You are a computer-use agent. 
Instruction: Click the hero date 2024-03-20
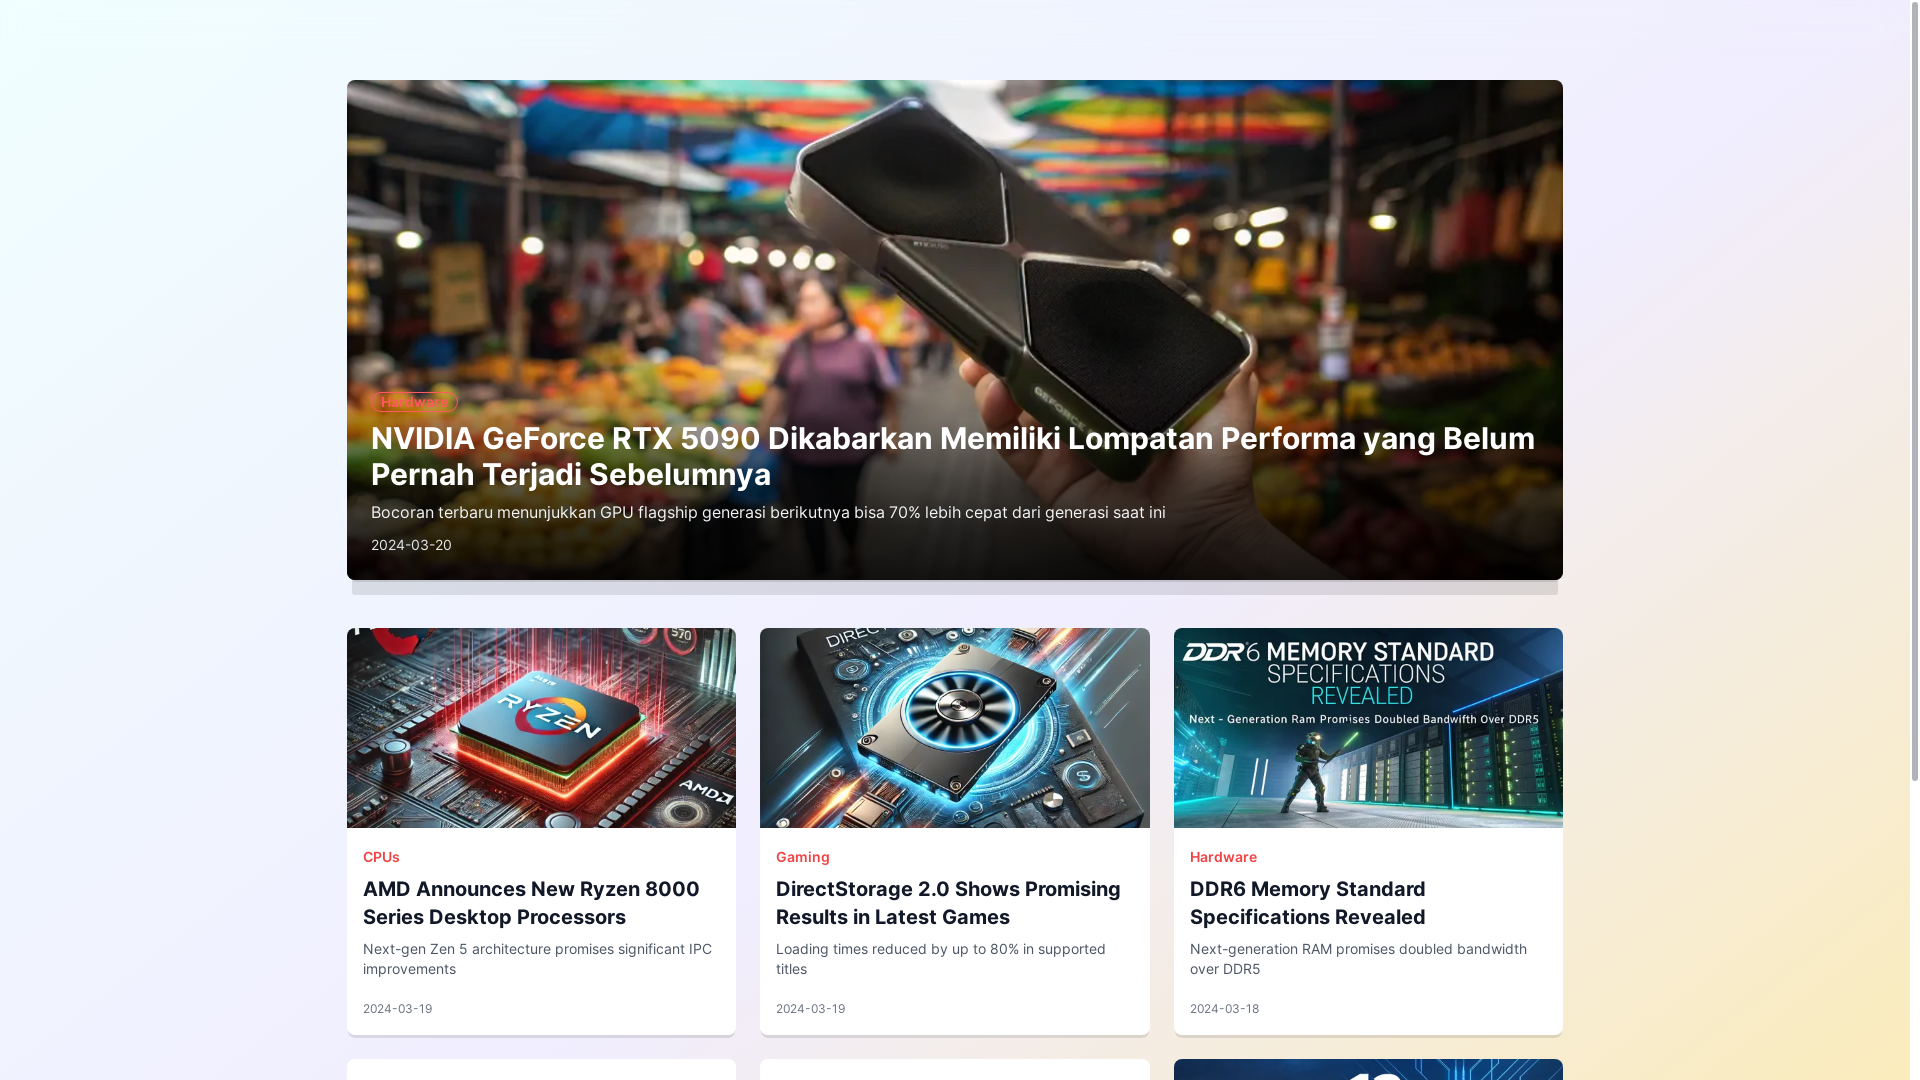pos(411,545)
